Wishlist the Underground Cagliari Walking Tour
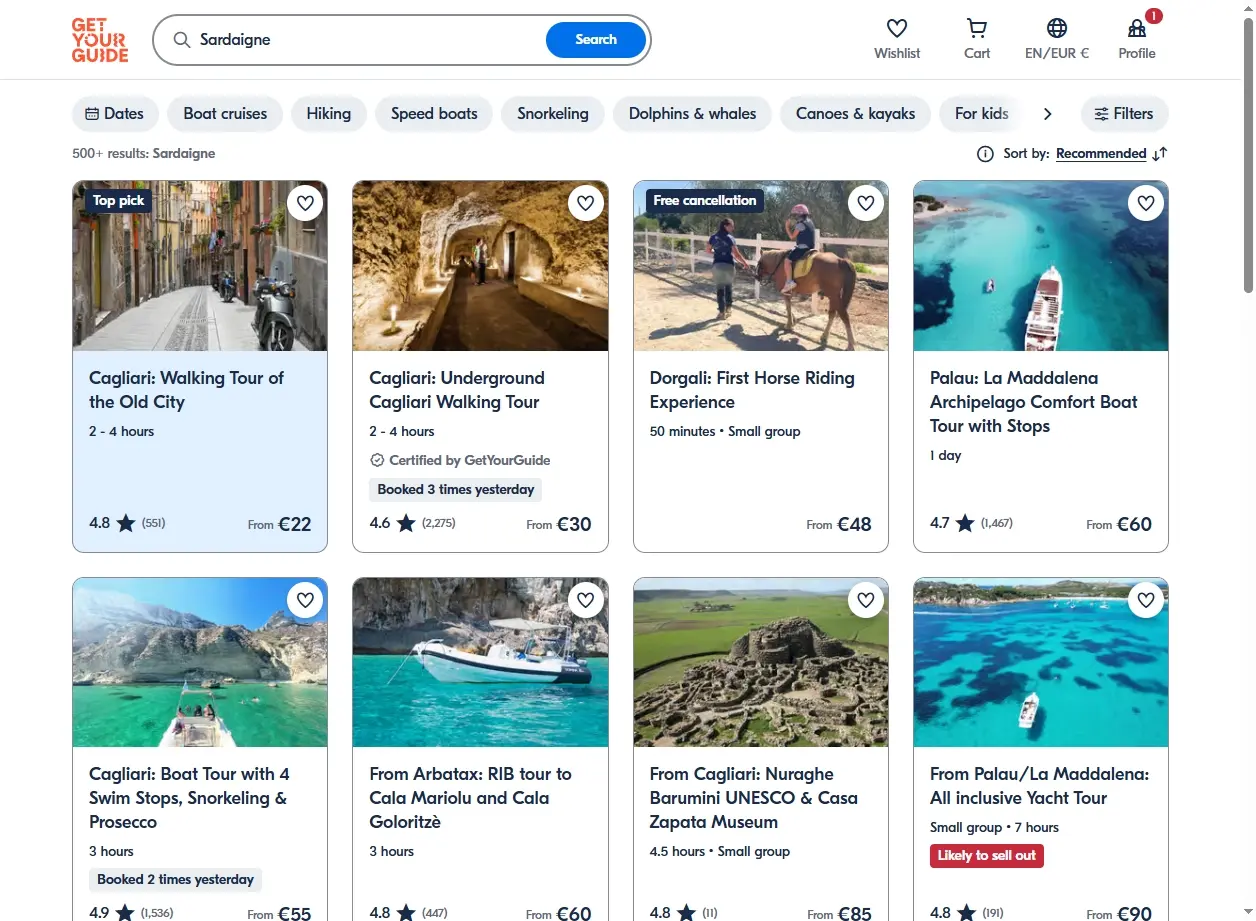The height and width of the screenshot is (921, 1256). tap(586, 204)
